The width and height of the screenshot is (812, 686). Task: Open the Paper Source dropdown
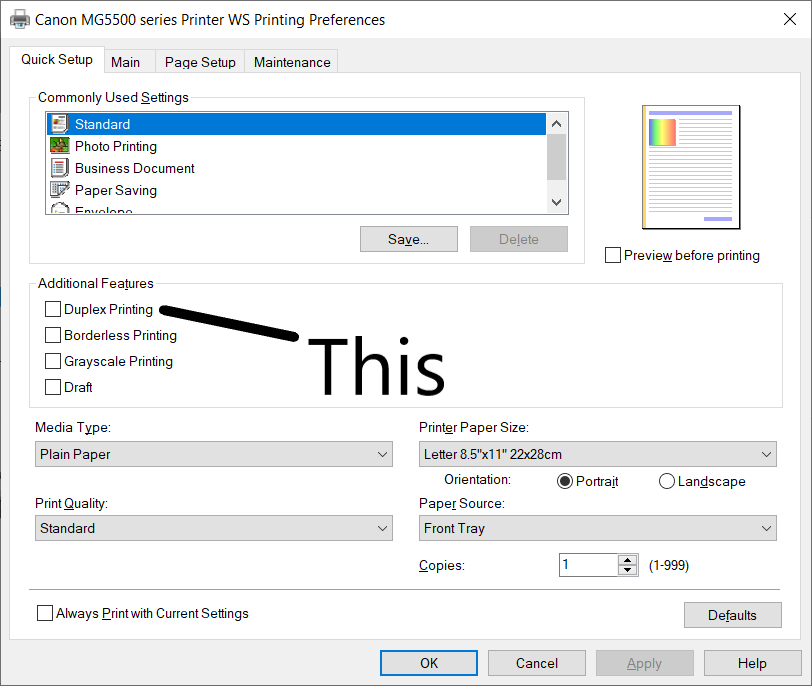tap(598, 528)
